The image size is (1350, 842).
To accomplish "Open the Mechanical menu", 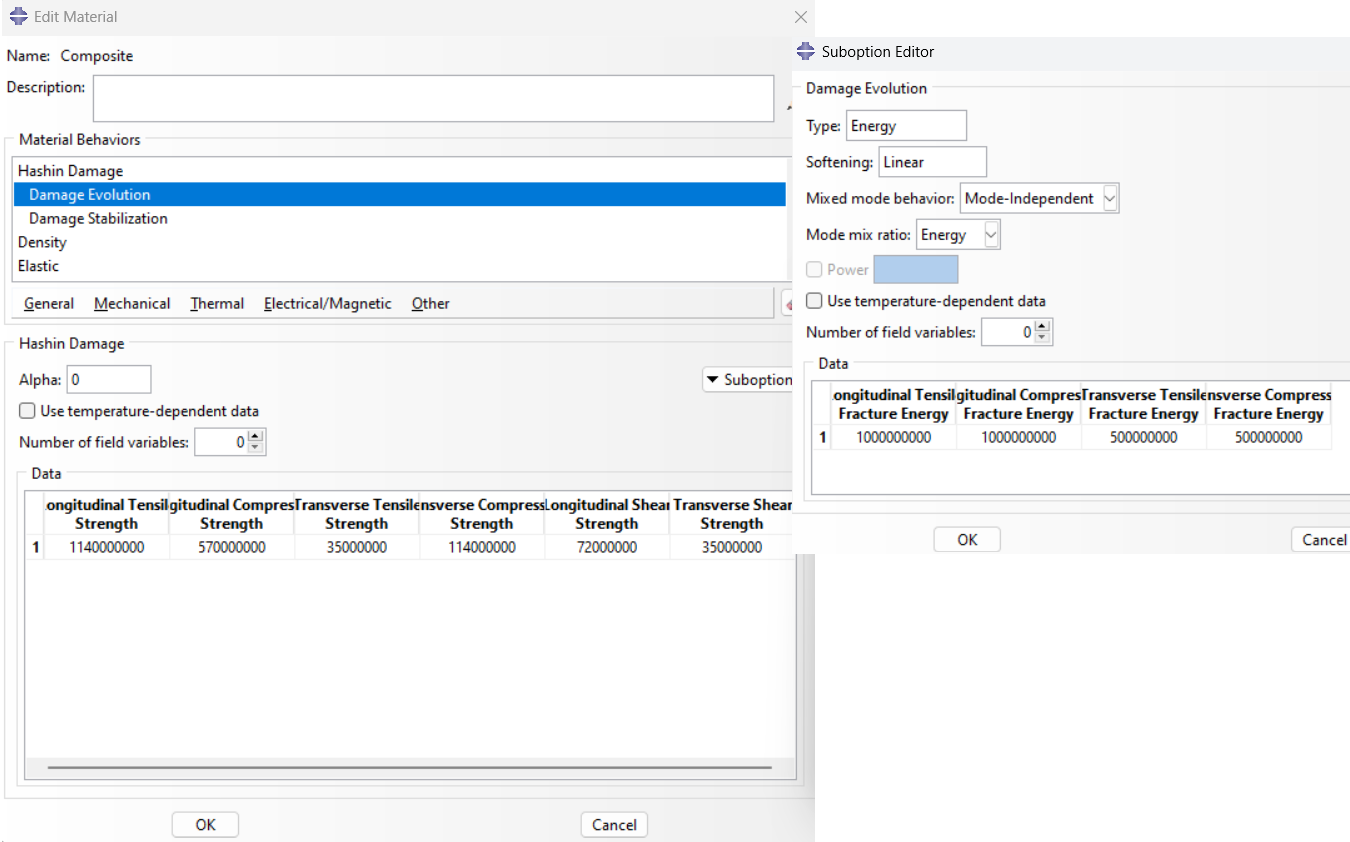I will pyautogui.click(x=132, y=304).
